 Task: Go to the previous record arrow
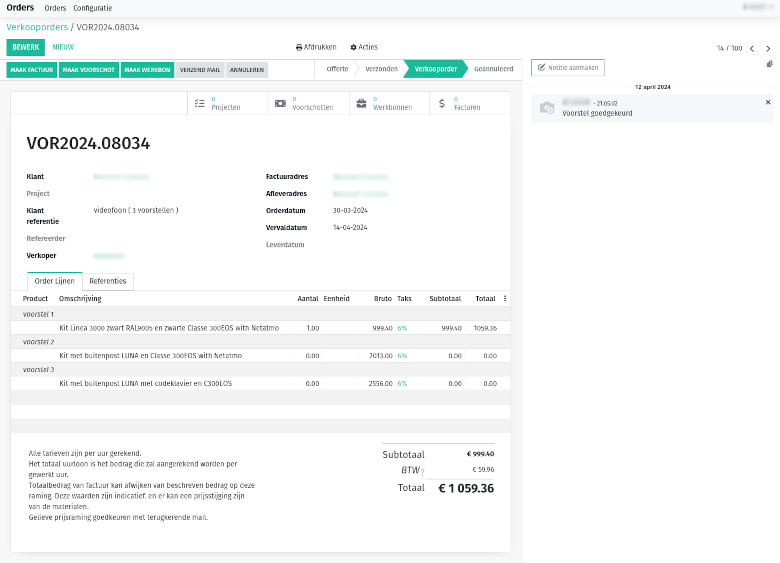click(x=752, y=48)
